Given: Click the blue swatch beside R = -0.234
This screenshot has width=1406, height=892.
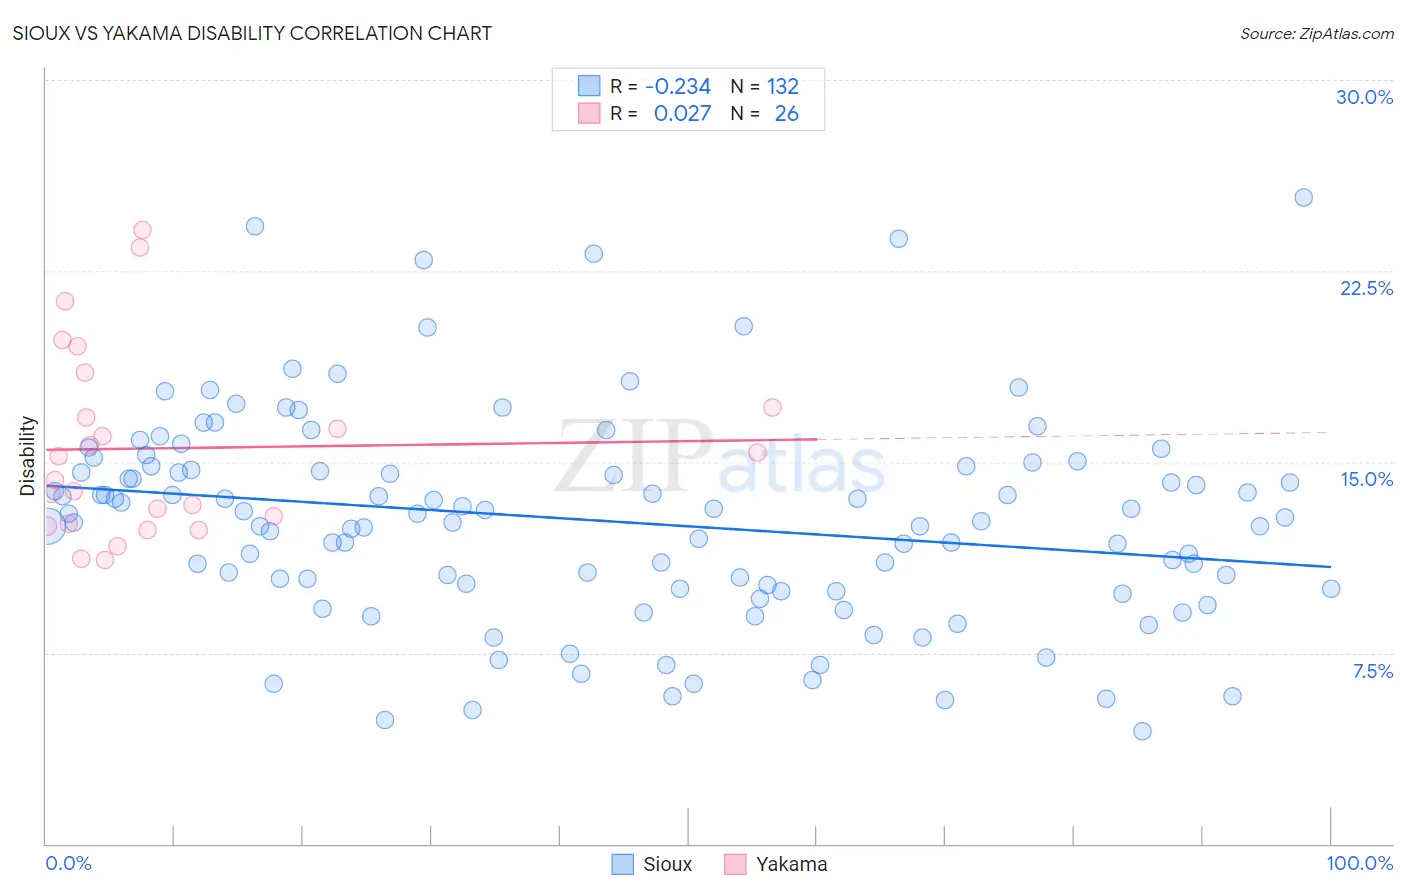Looking at the screenshot, I should [x=589, y=86].
